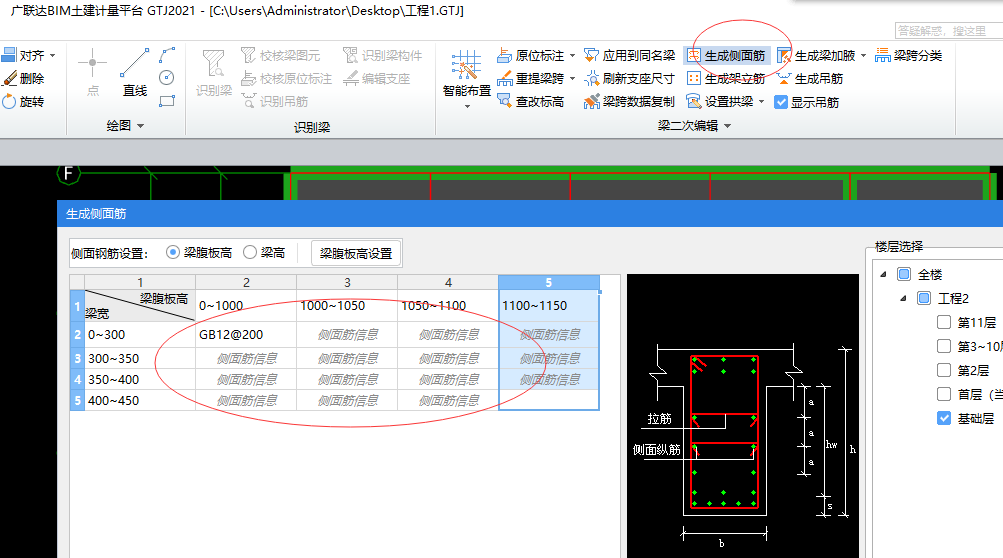Click 梁跨分类 tool
Image resolution: width=1003 pixels, height=558 pixels.
coord(909,56)
